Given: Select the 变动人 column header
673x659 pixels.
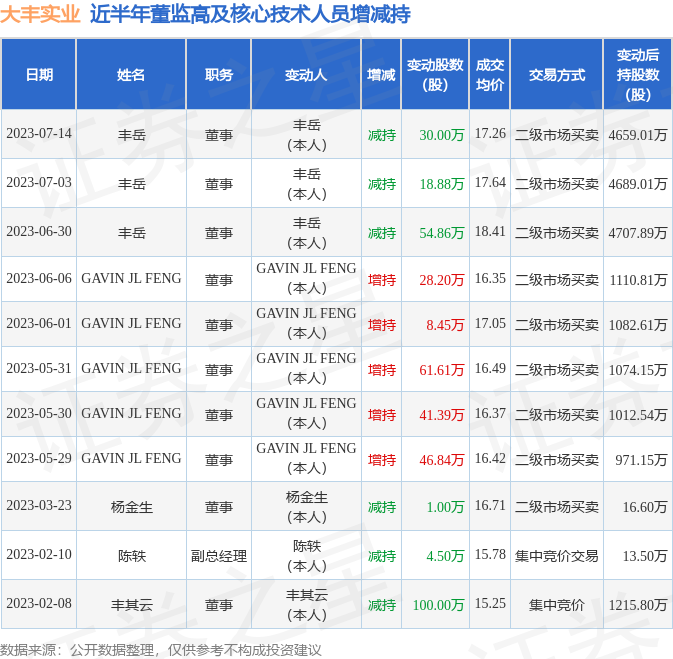Looking at the screenshot, I should click(306, 75).
